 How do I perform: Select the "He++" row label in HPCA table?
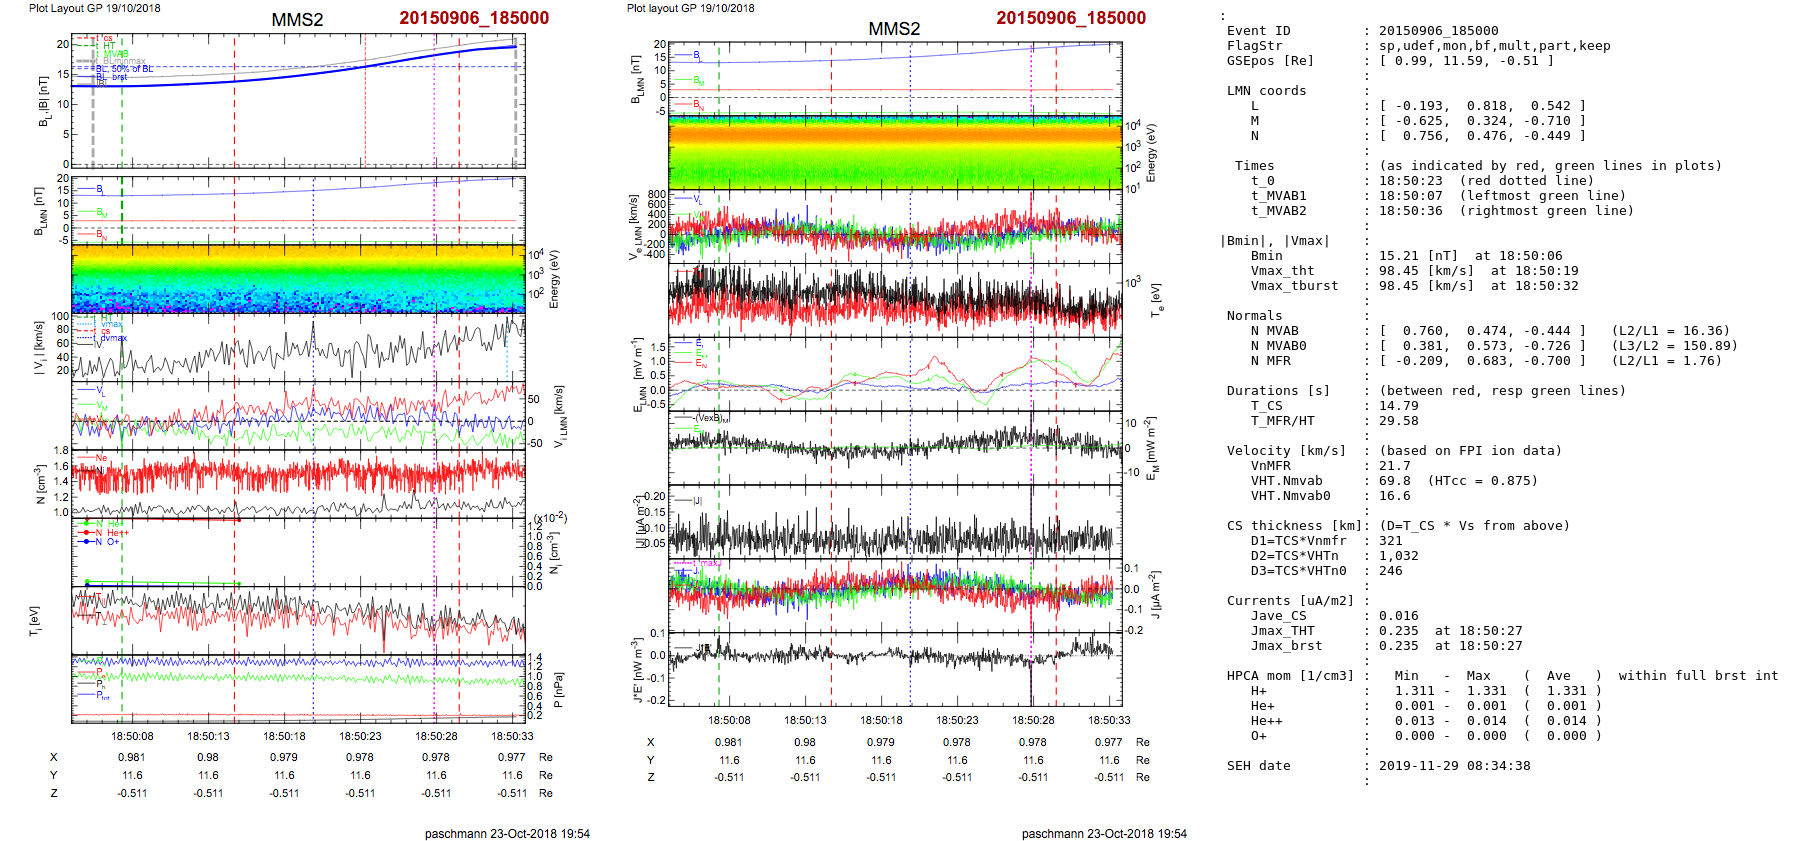[x=1266, y=721]
